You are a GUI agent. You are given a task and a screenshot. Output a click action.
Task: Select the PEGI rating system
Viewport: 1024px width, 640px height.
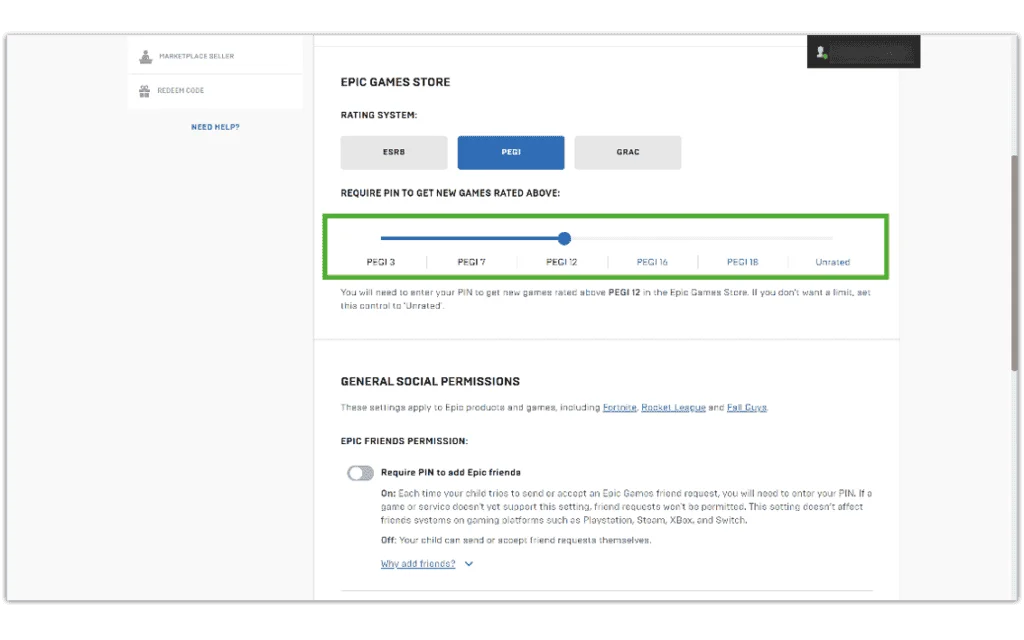point(511,152)
